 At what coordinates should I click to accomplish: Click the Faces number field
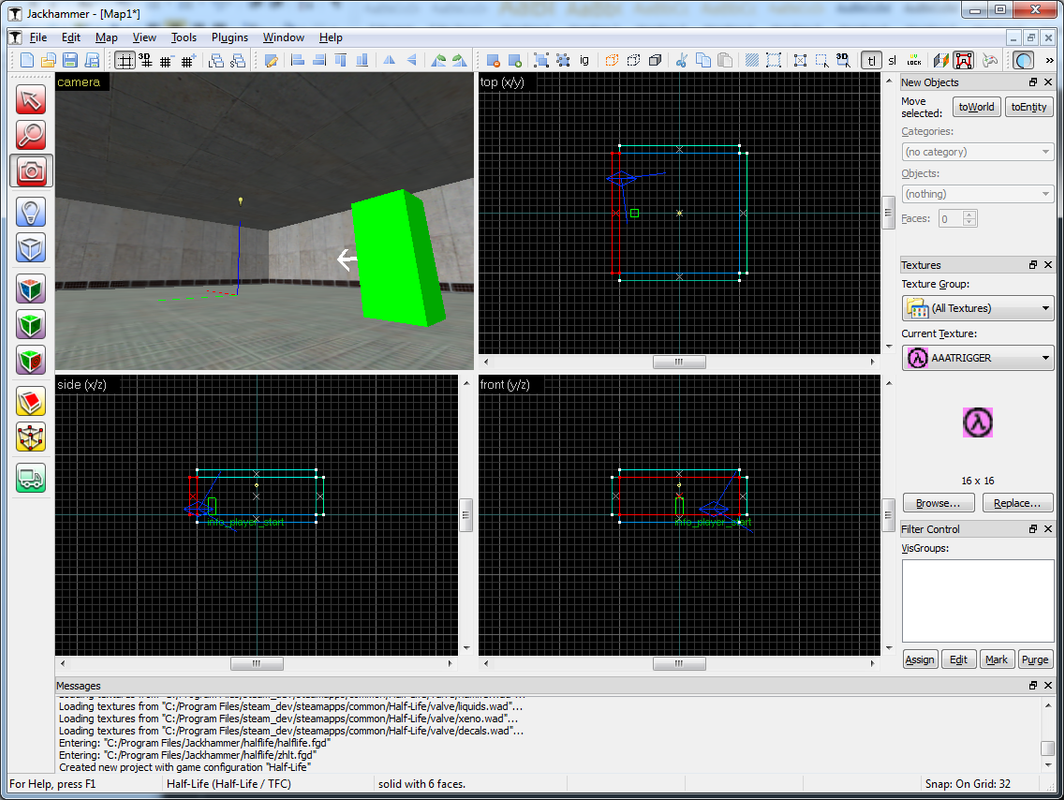coord(951,218)
